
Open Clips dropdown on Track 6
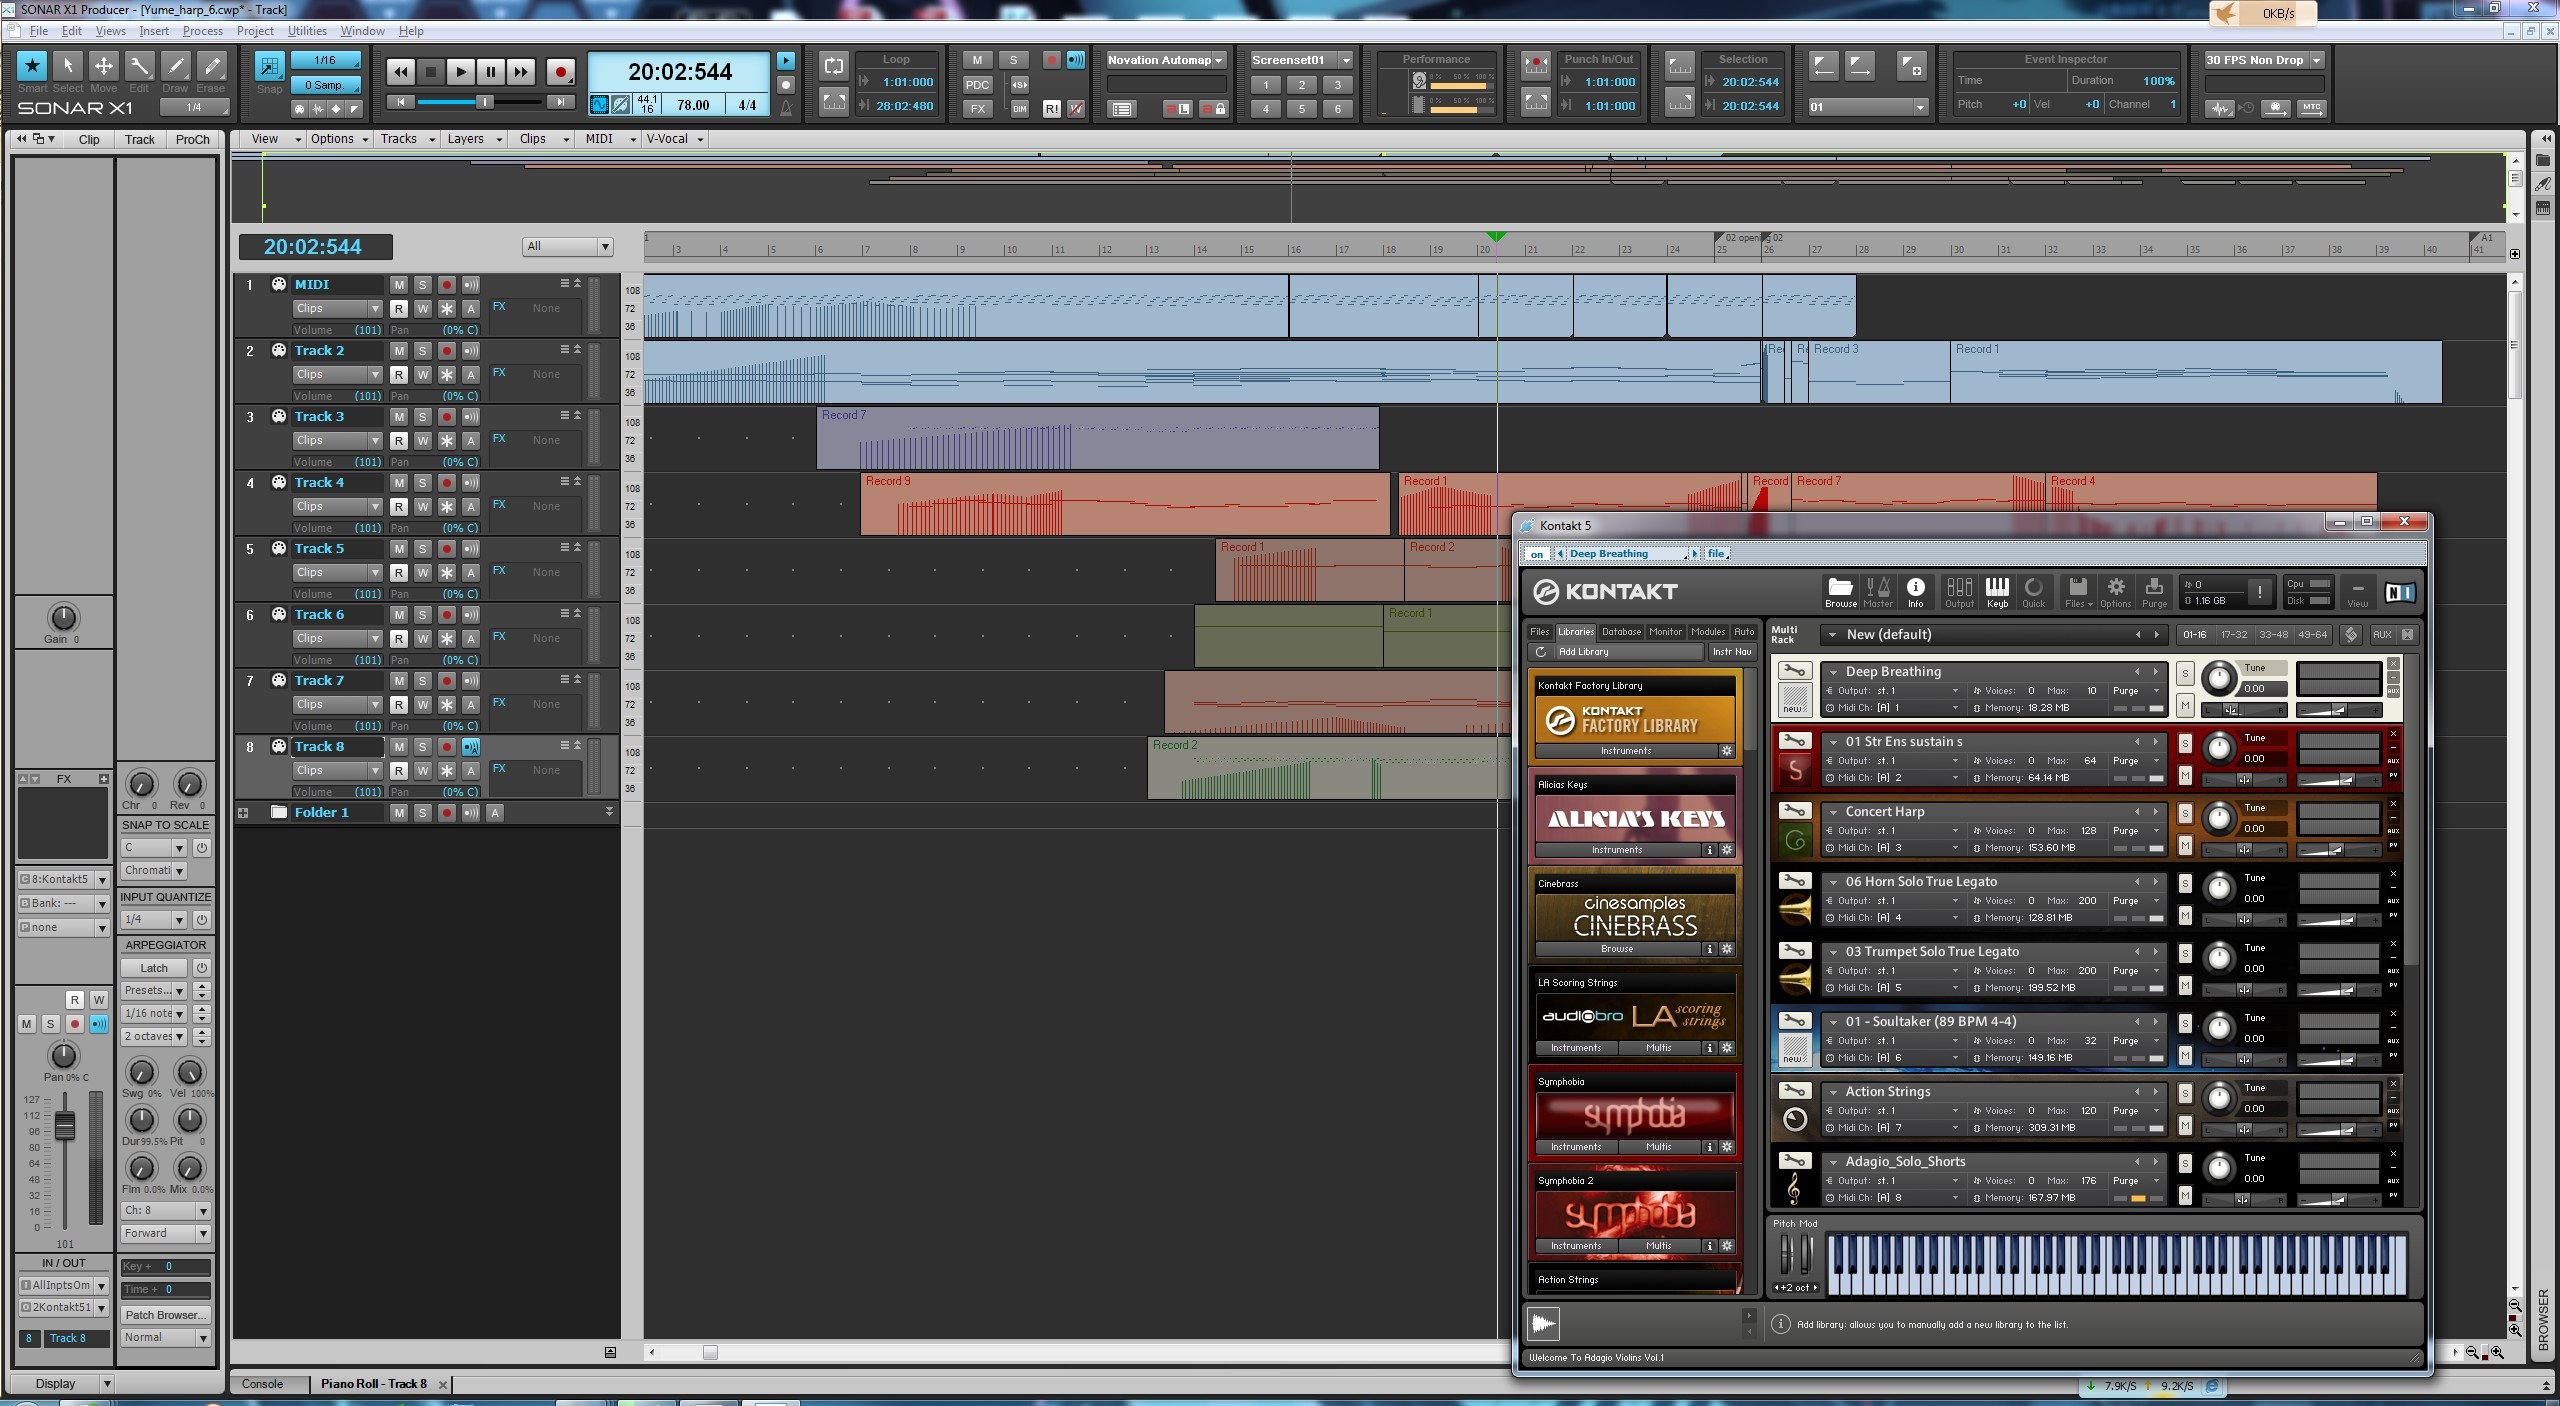pyautogui.click(x=336, y=639)
